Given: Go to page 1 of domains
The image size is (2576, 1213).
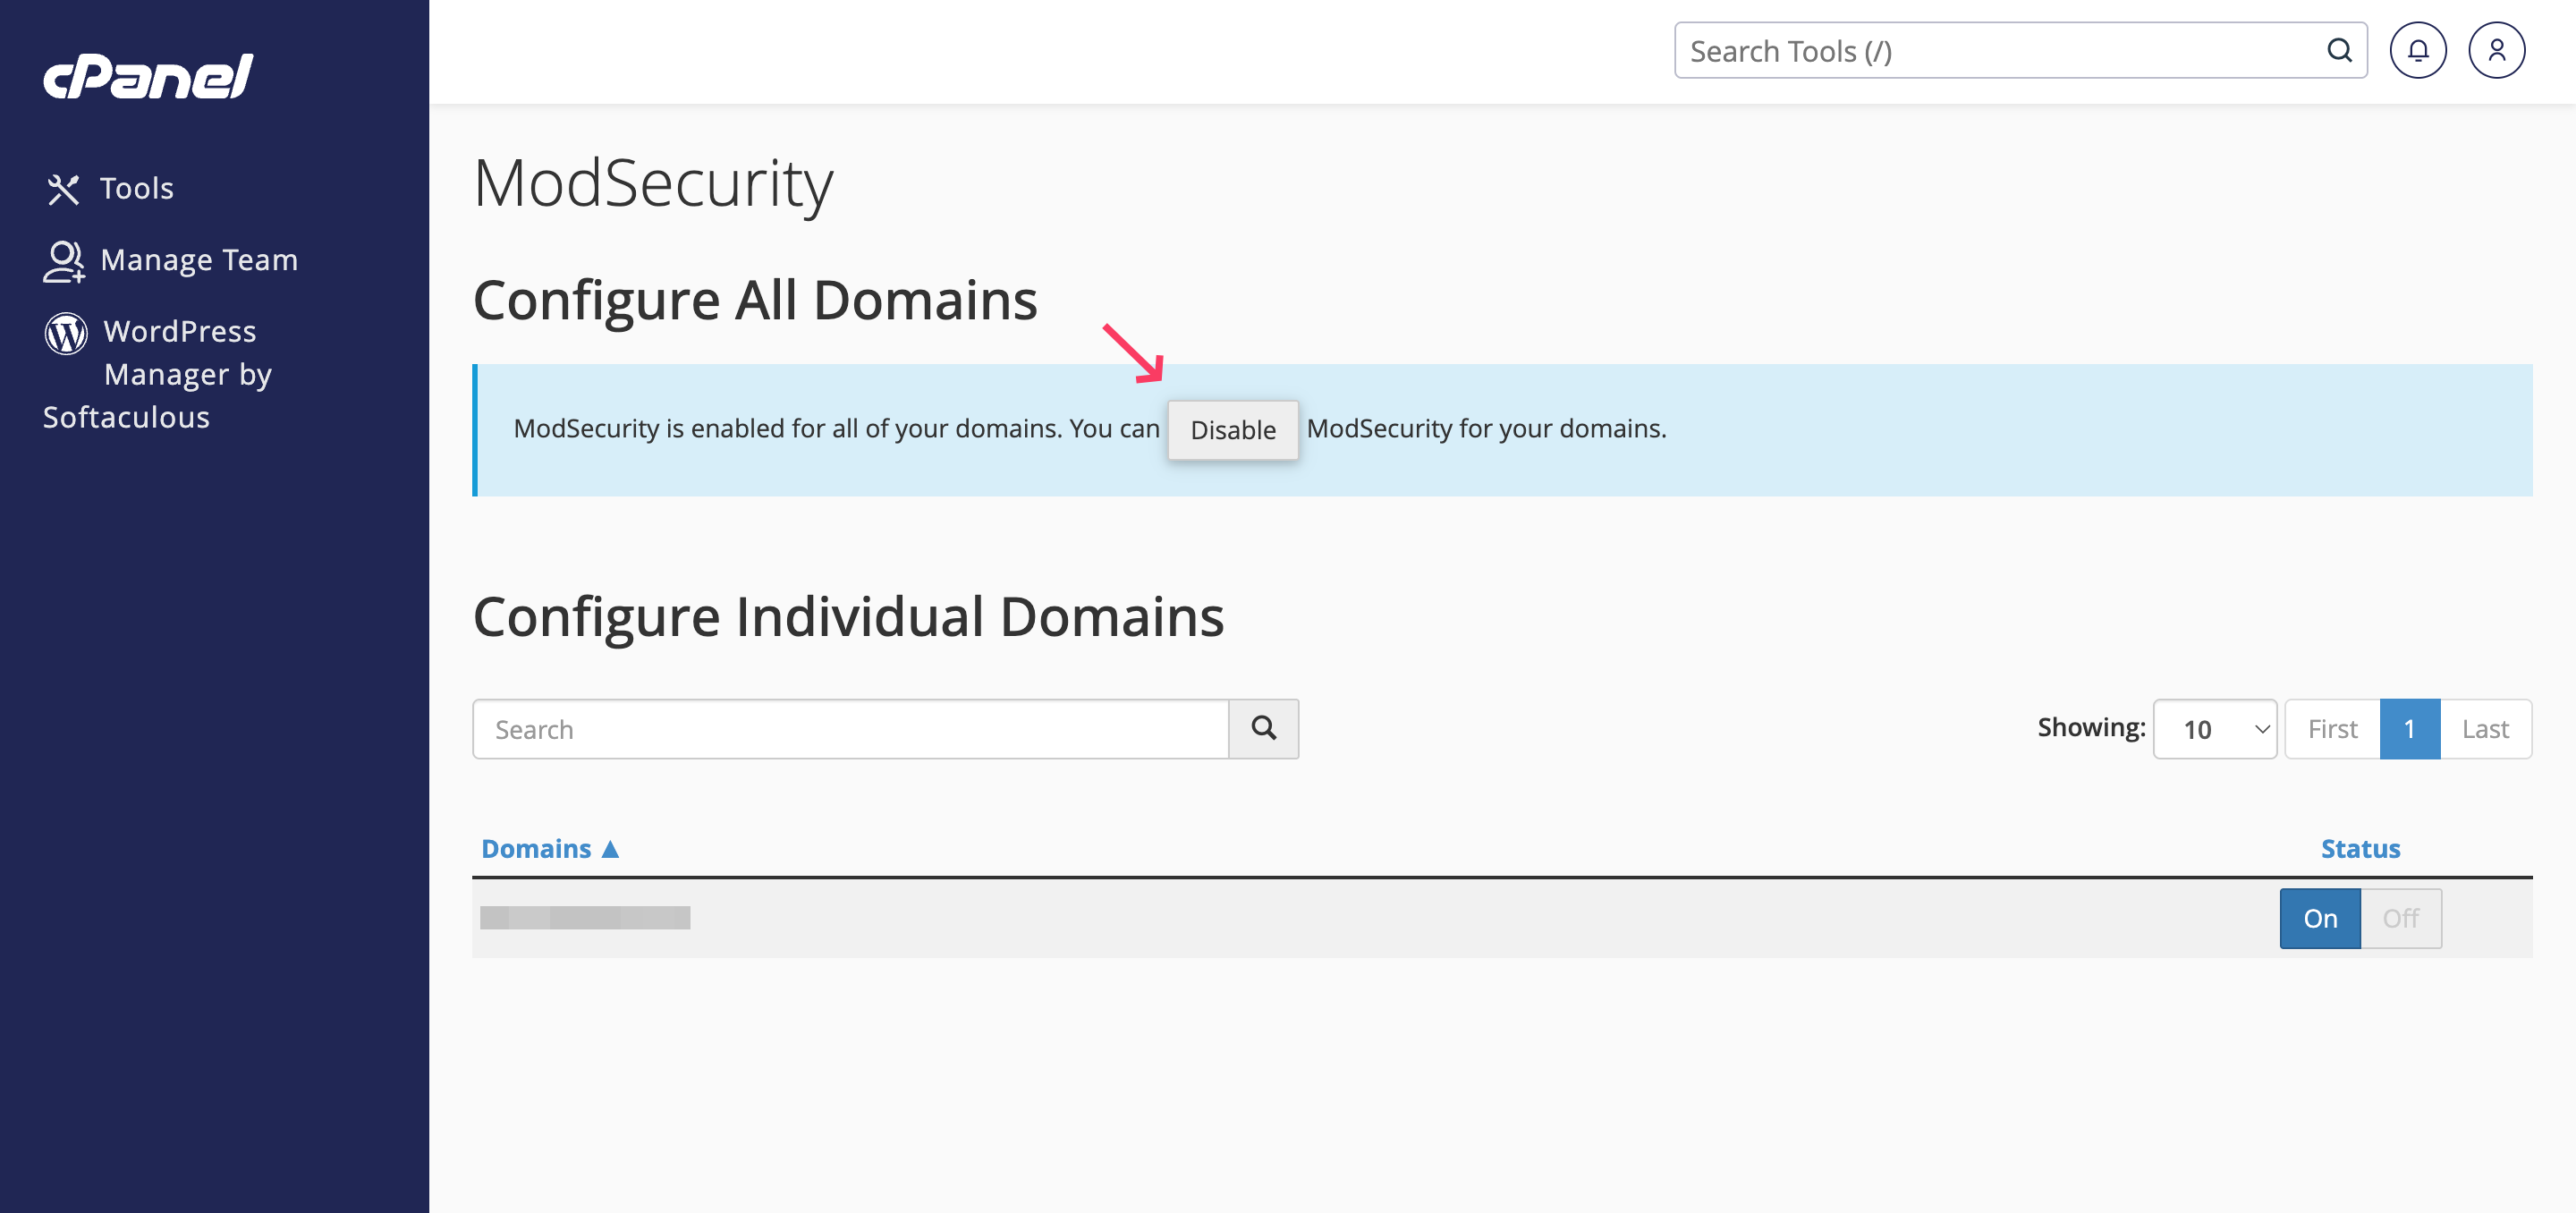Looking at the screenshot, I should click(x=2410, y=729).
